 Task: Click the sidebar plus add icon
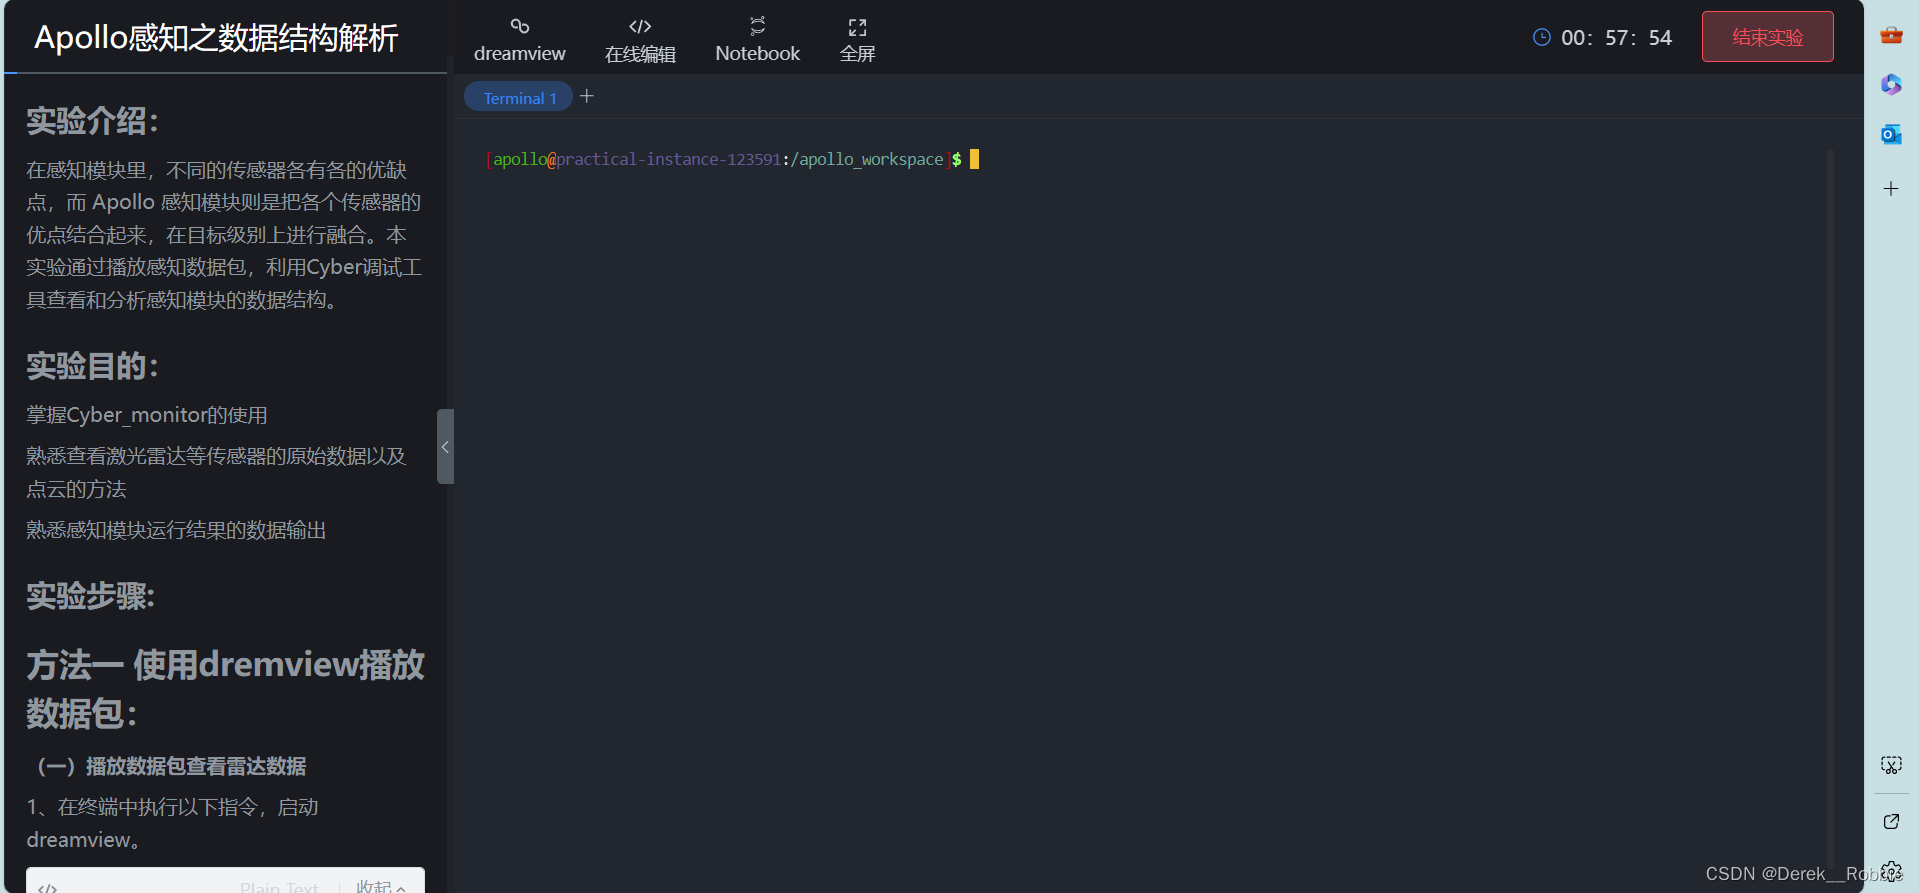coord(1891,188)
